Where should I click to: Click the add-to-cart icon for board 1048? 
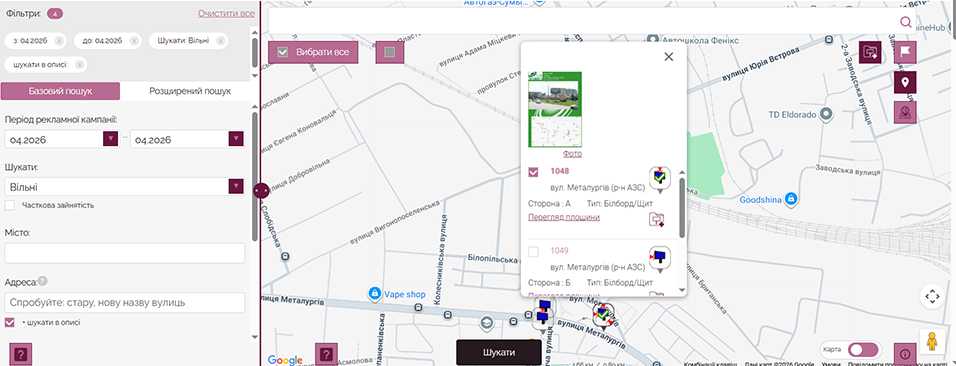click(x=657, y=219)
